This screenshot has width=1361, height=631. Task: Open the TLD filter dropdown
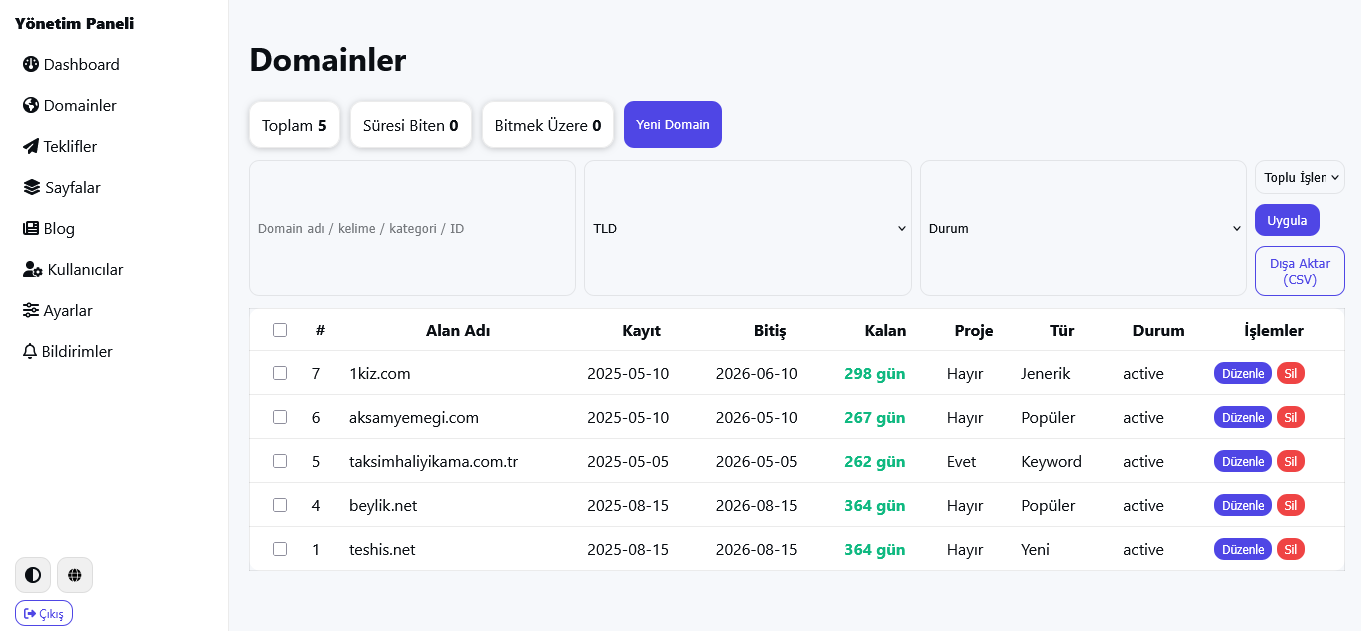pyautogui.click(x=748, y=228)
